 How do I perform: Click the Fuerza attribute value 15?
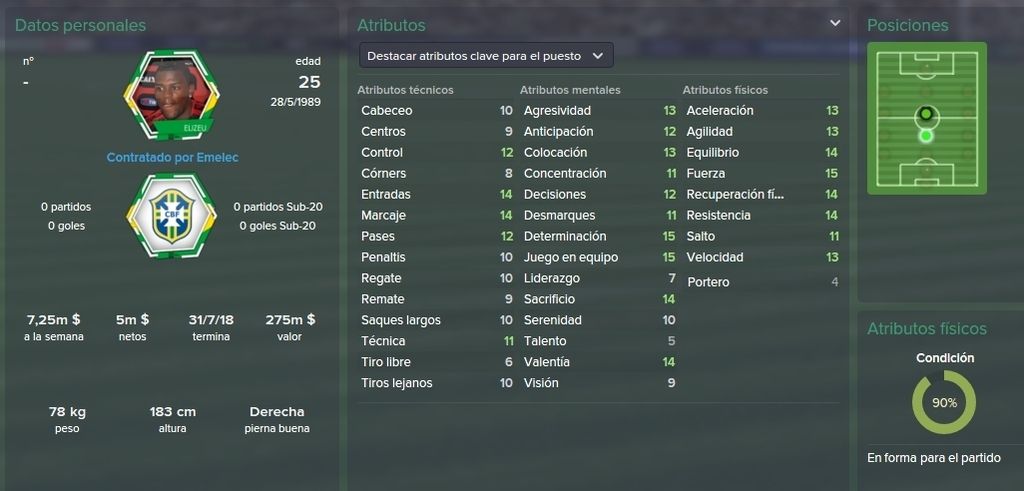tap(831, 174)
